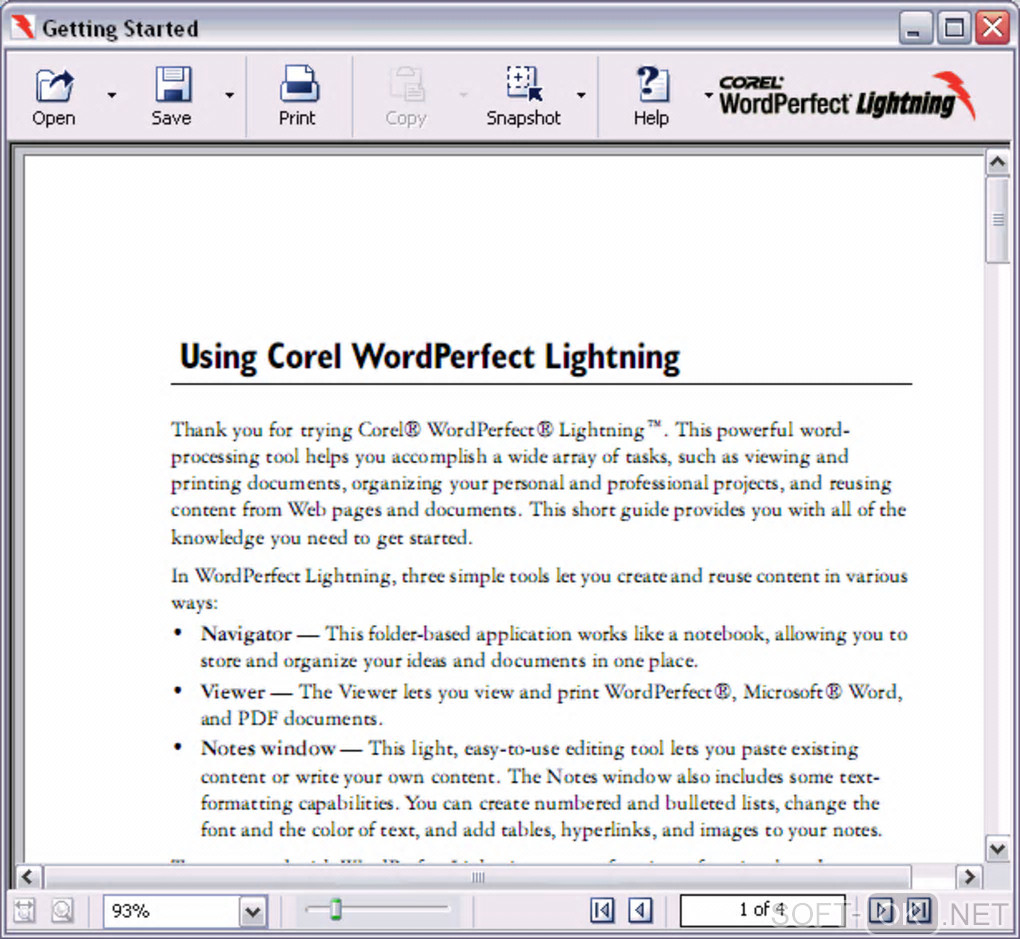The width and height of the screenshot is (1020, 939).
Task: Go to the last page button
Action: [x=919, y=910]
